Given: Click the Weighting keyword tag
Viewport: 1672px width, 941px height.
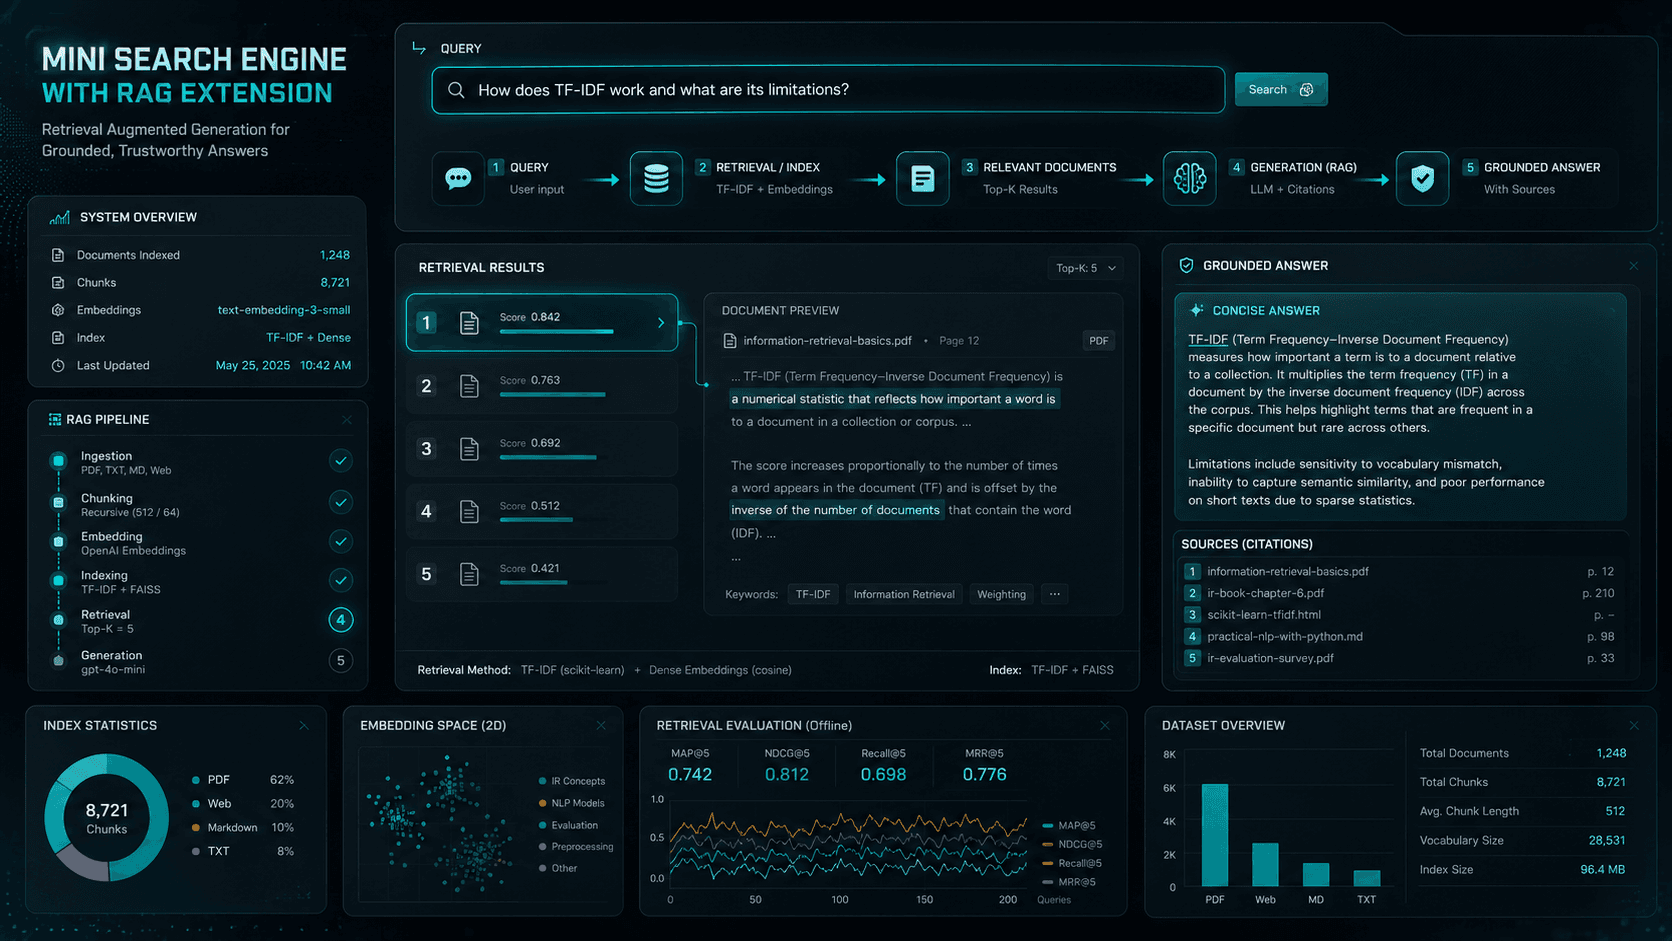Looking at the screenshot, I should [x=1001, y=594].
